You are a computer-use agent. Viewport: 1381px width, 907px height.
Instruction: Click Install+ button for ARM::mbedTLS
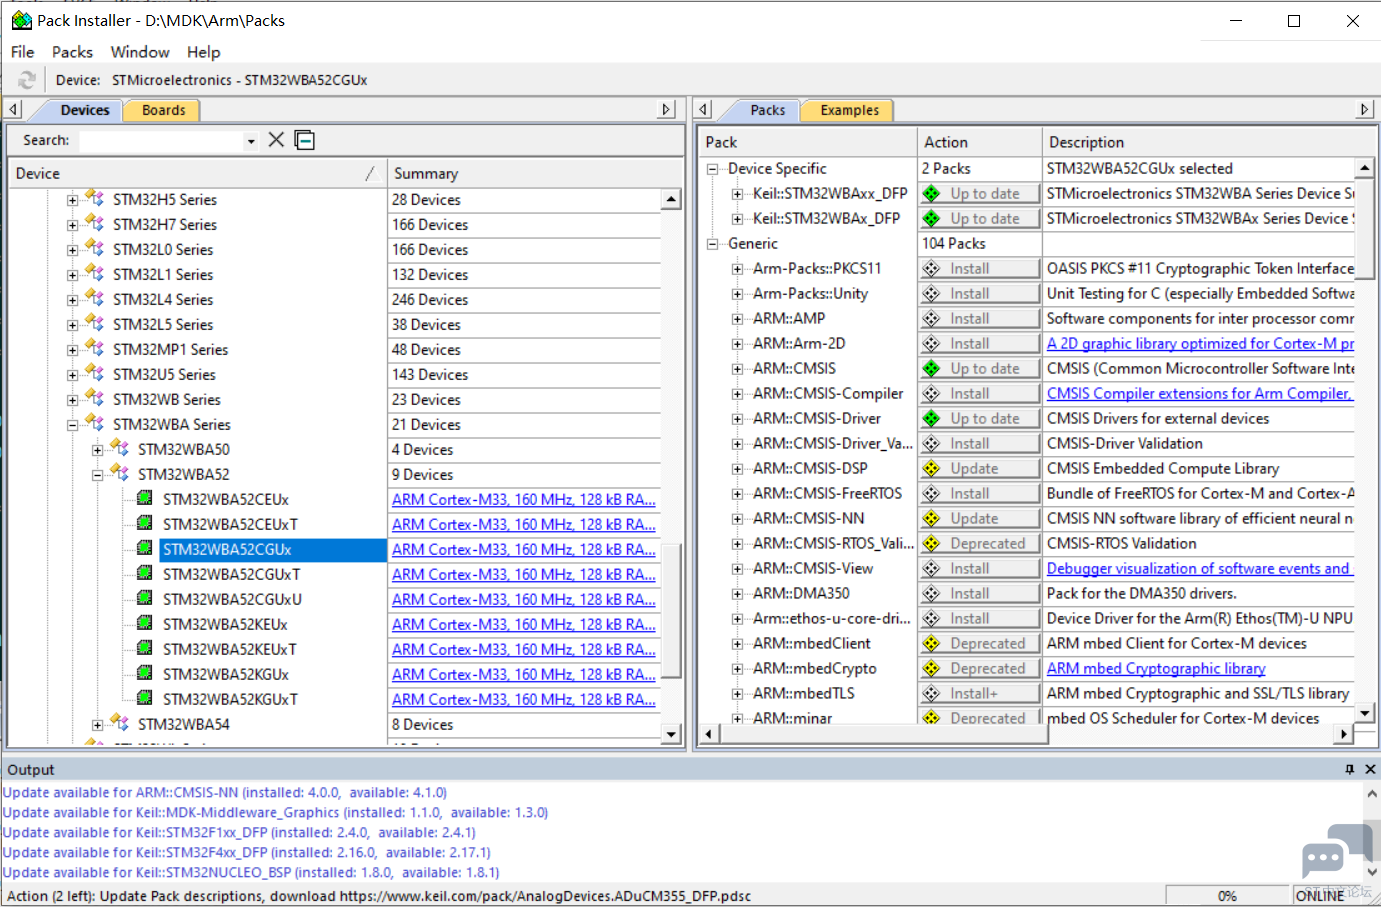980,694
